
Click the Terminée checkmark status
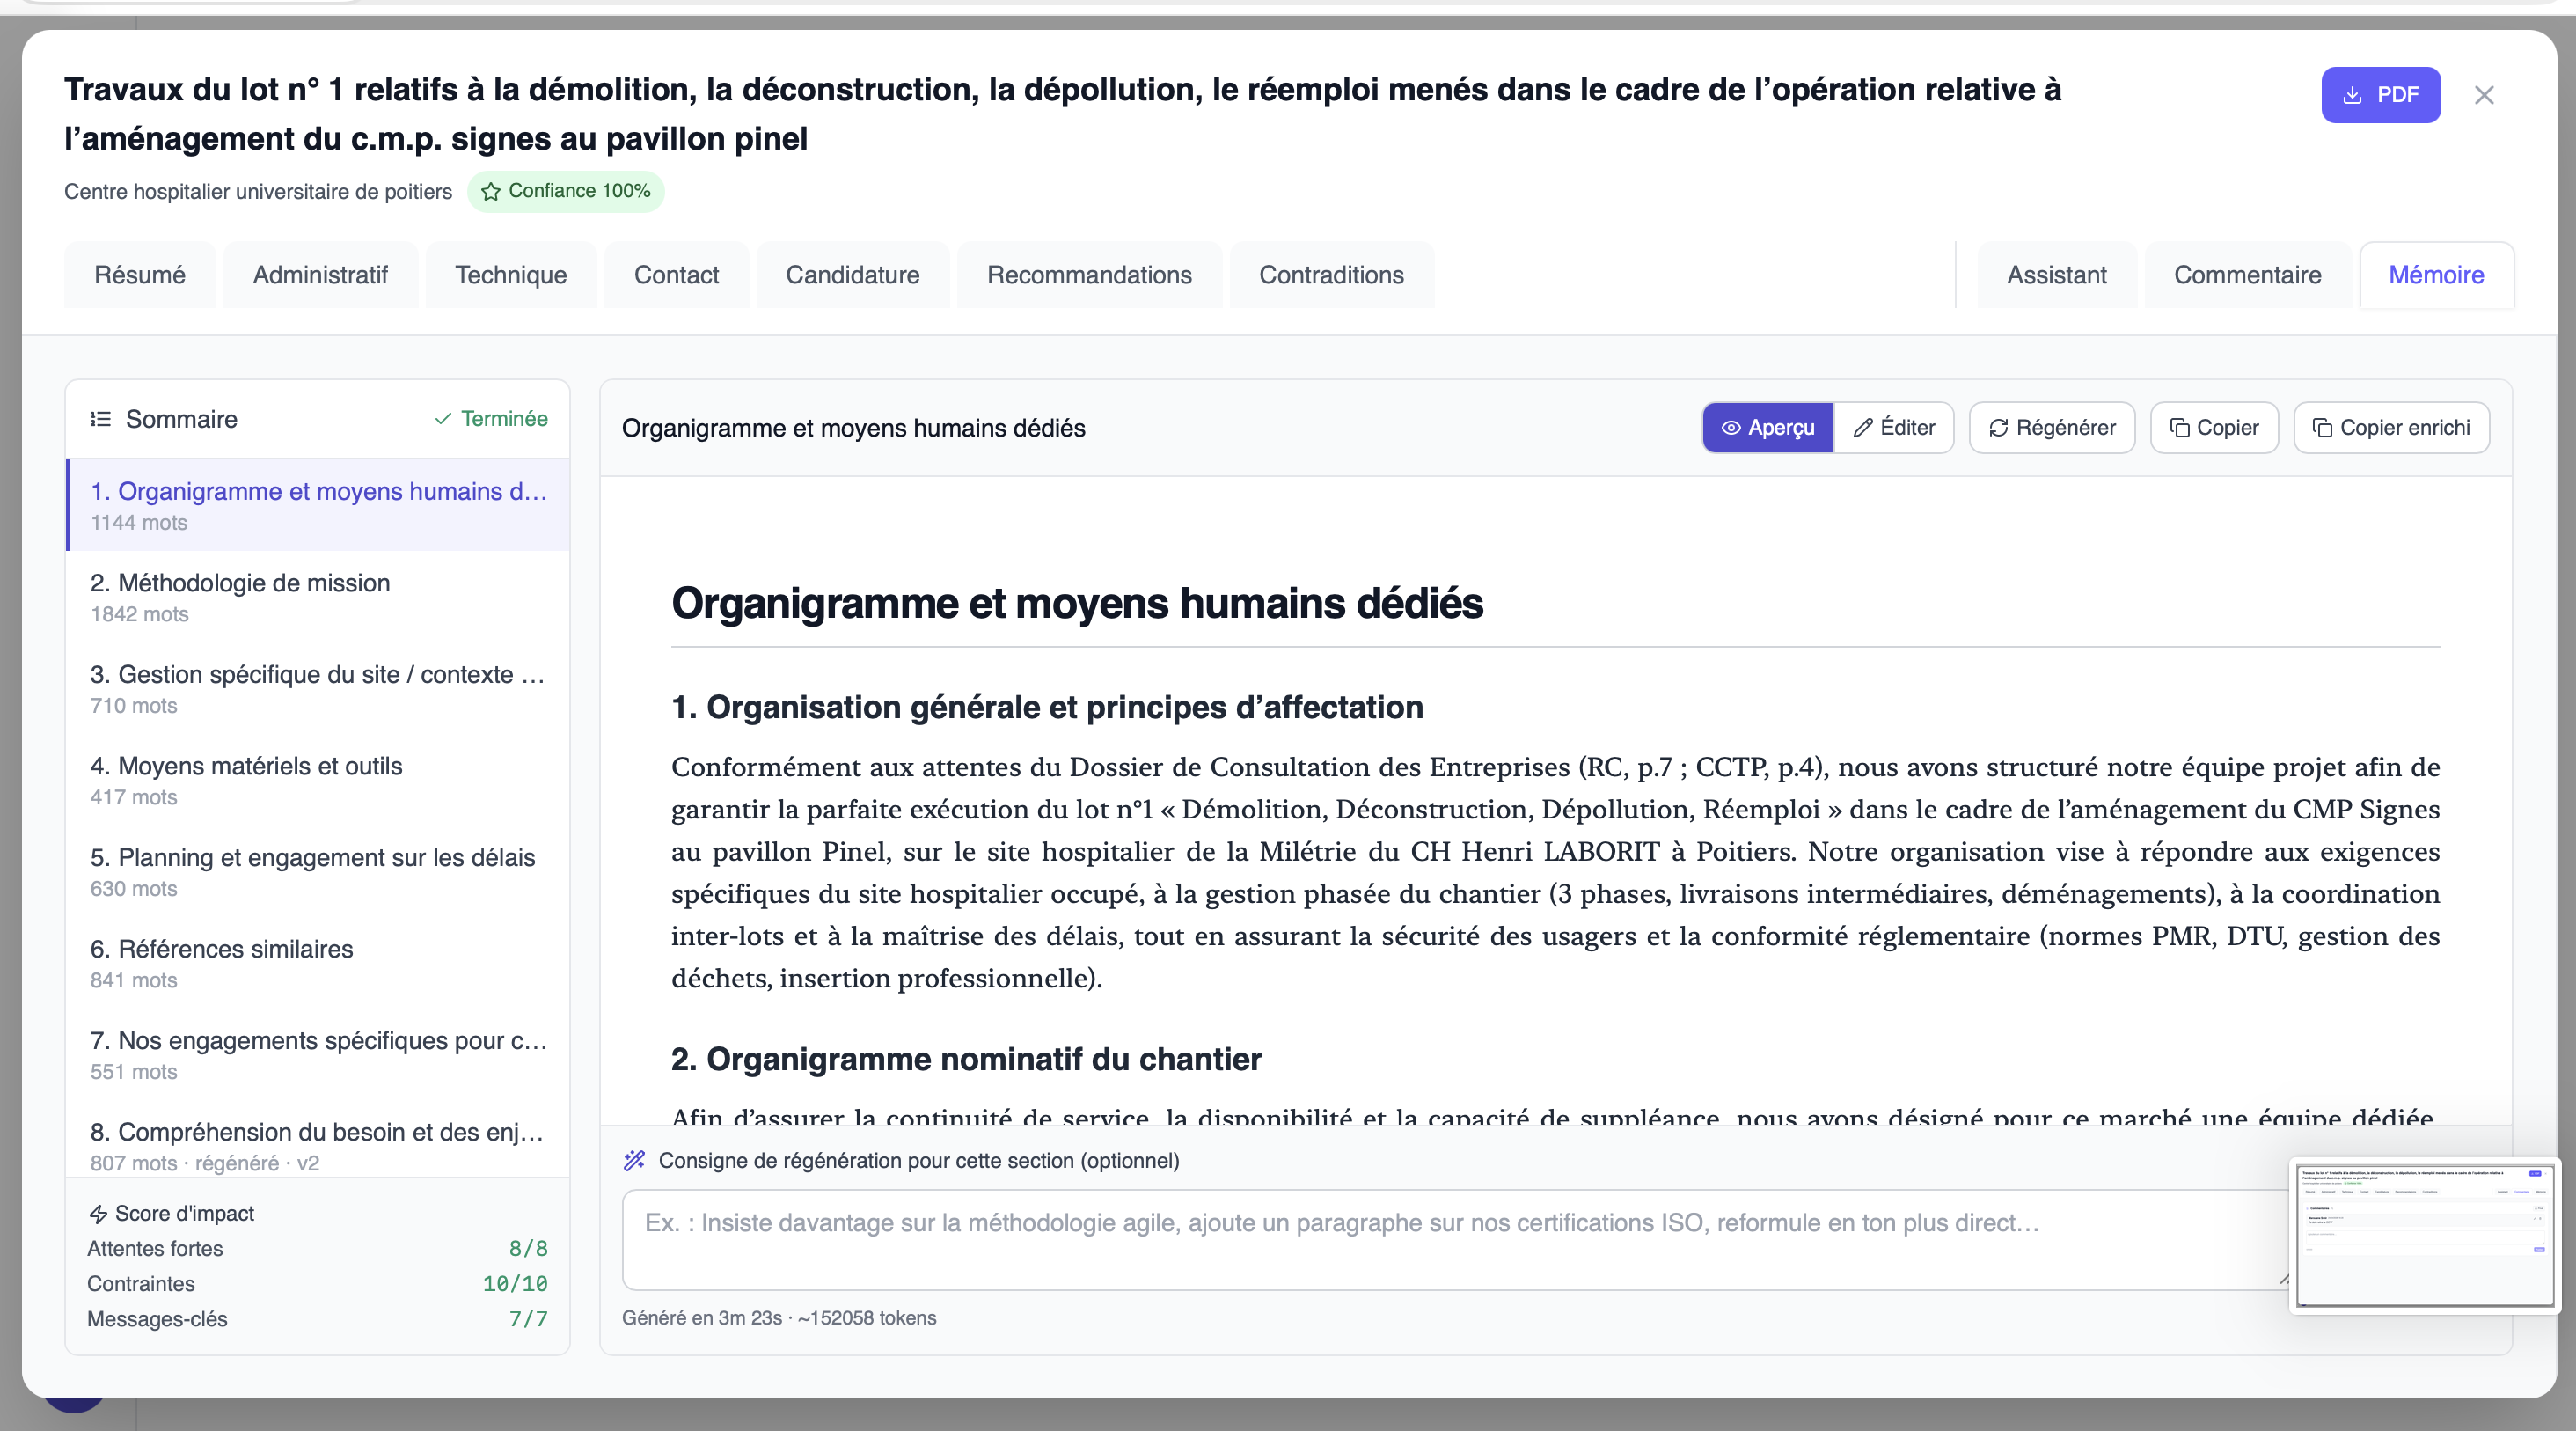(491, 419)
